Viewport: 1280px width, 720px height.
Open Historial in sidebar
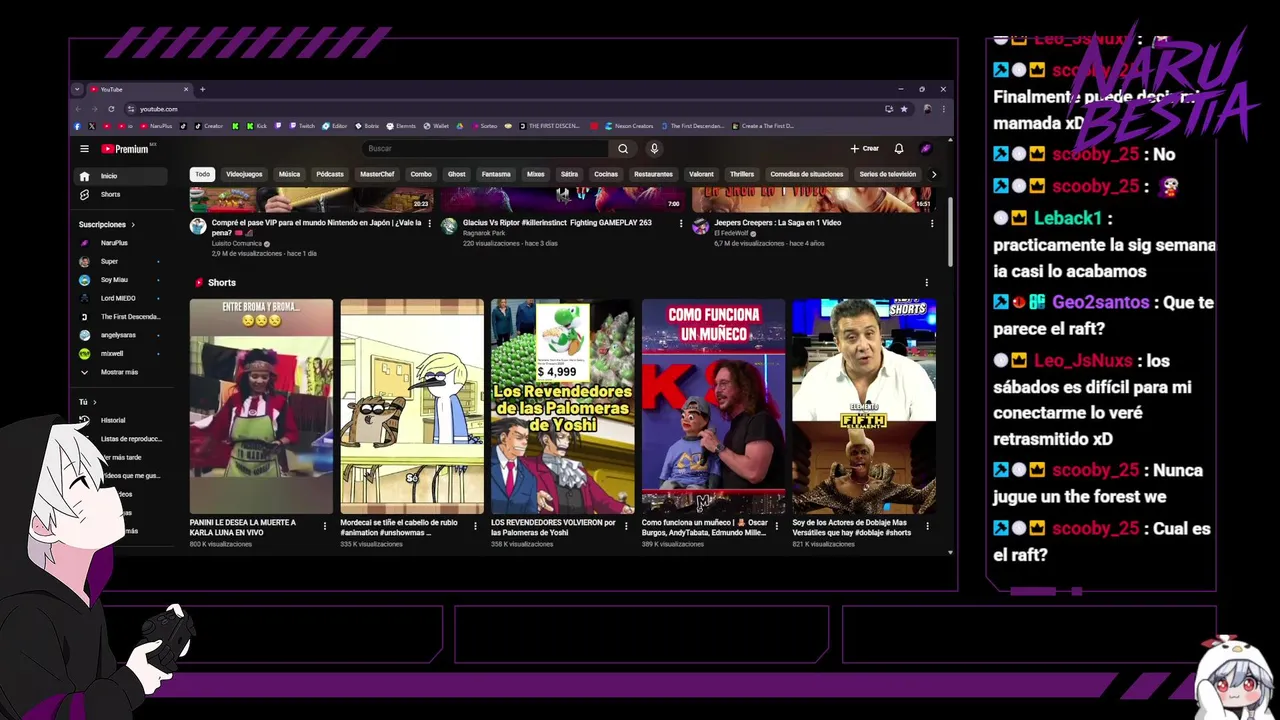tap(121, 420)
